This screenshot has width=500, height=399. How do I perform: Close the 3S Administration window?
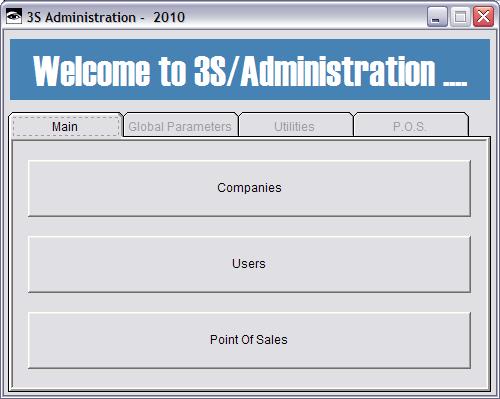(x=483, y=17)
